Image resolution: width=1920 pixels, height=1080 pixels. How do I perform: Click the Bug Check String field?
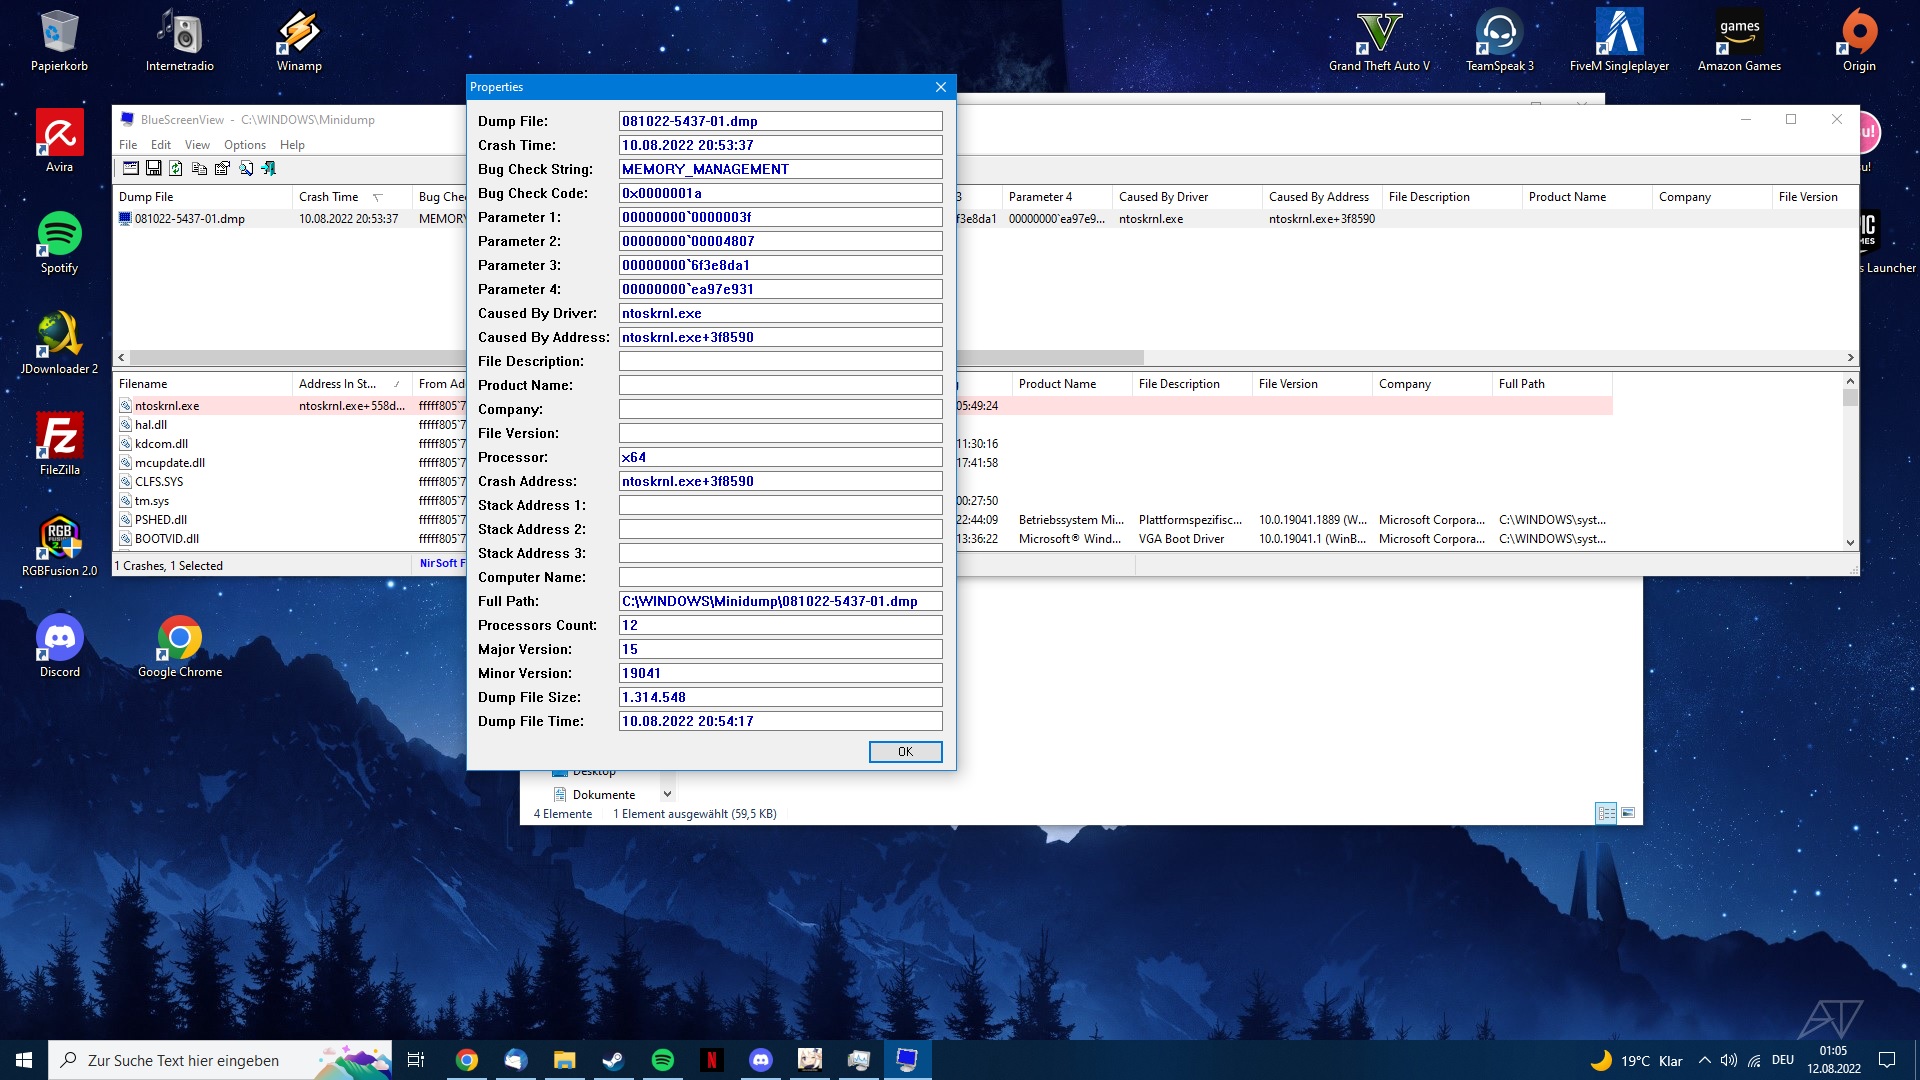[x=780, y=169]
